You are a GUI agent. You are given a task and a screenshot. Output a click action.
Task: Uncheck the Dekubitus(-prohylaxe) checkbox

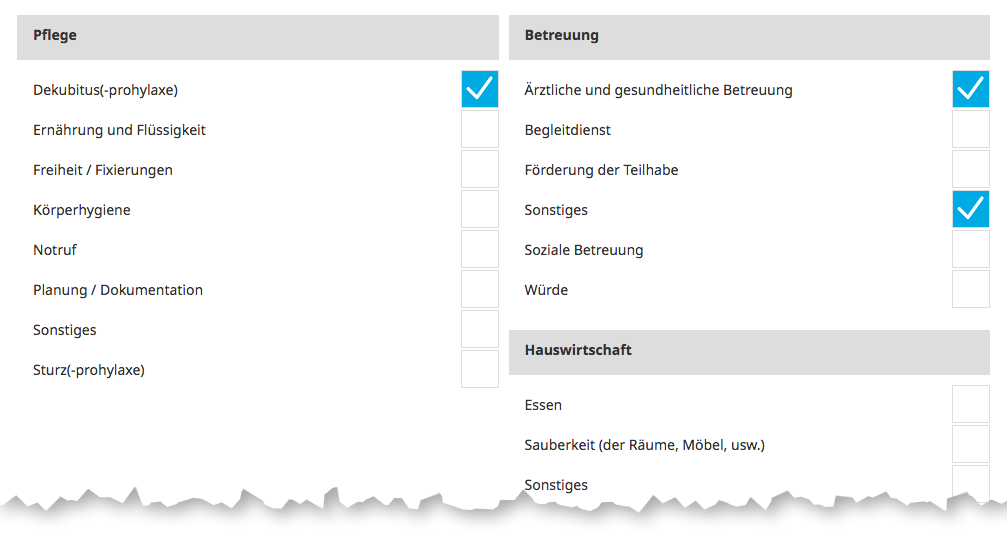click(480, 89)
